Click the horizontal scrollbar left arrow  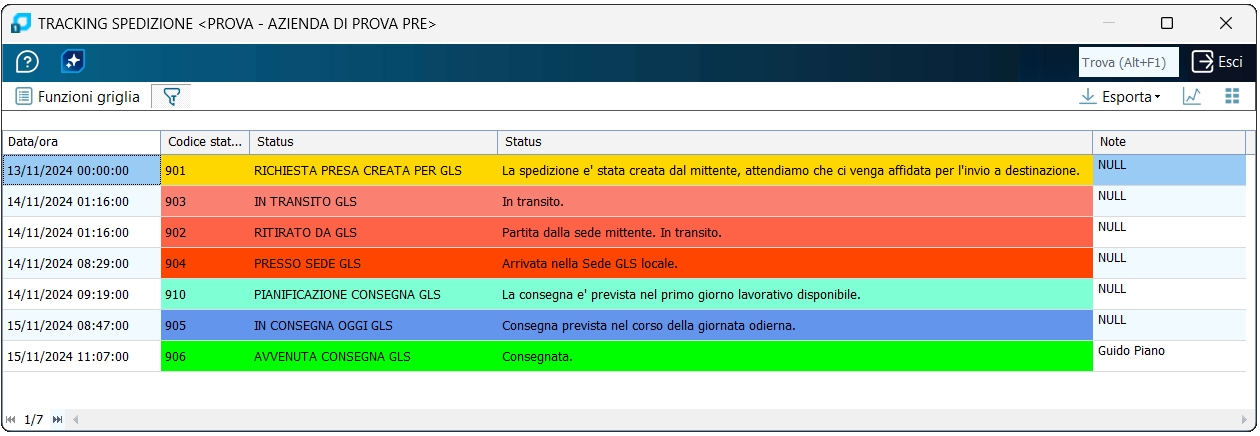75,419
